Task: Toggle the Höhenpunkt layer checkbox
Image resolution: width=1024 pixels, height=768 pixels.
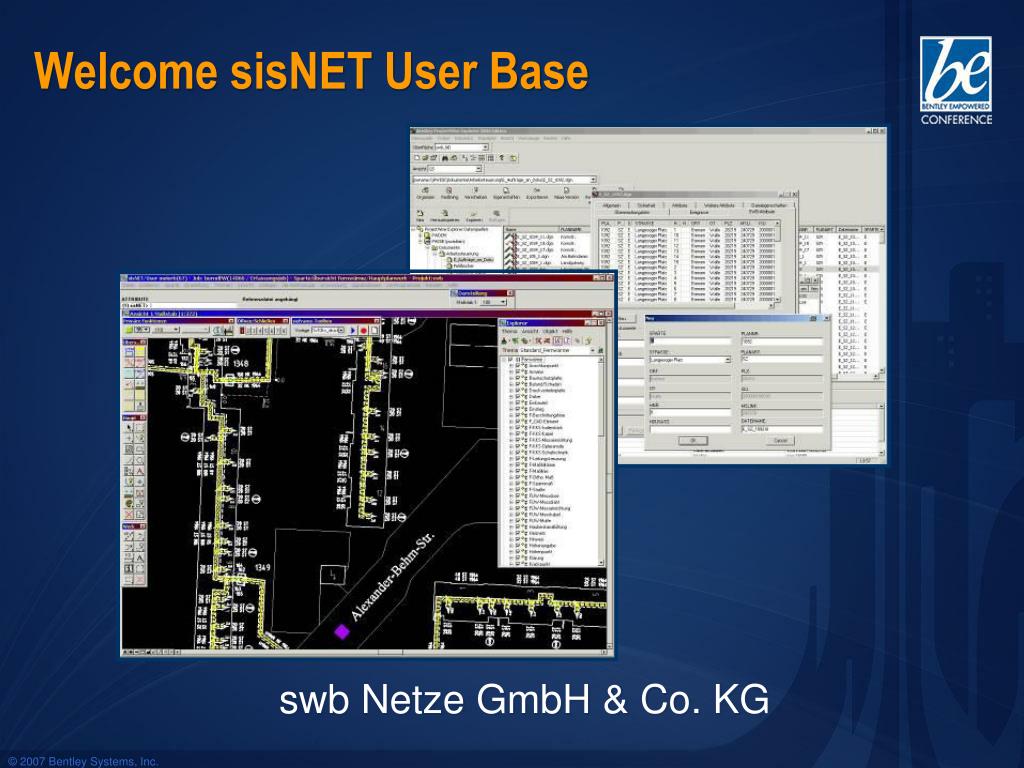Action: click(x=518, y=552)
